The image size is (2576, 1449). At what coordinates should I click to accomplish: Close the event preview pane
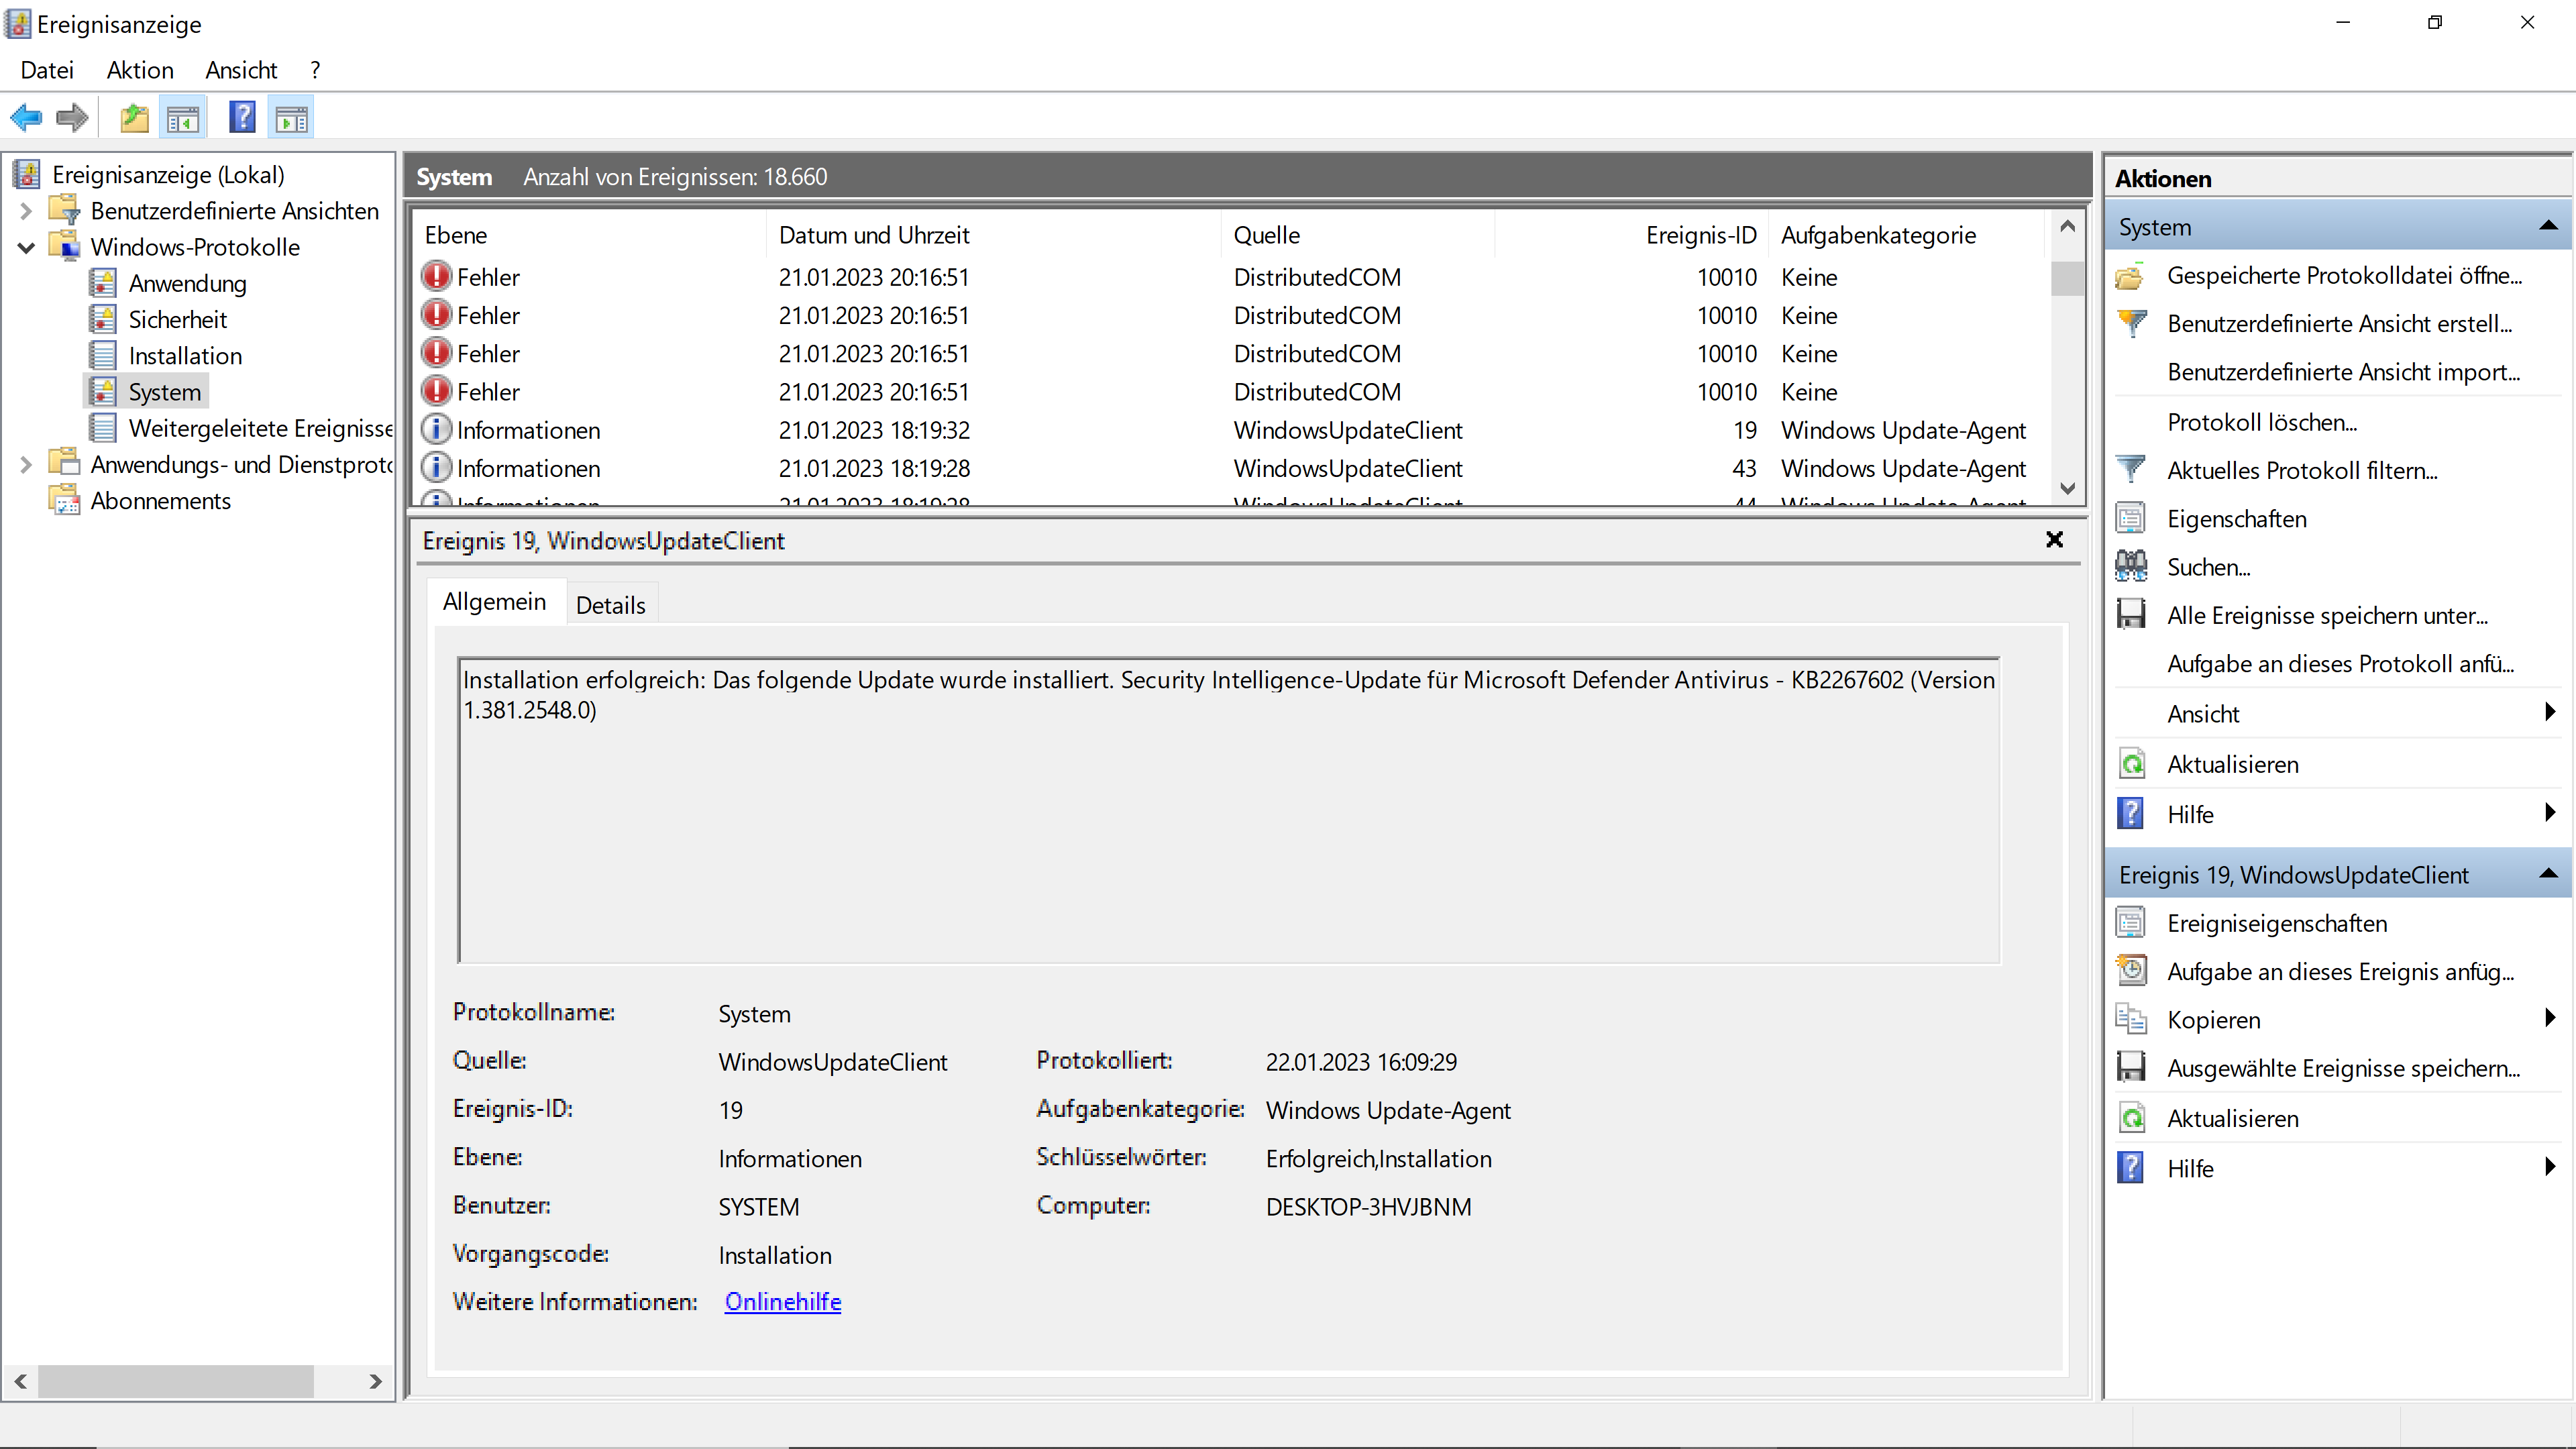pos(2054,540)
